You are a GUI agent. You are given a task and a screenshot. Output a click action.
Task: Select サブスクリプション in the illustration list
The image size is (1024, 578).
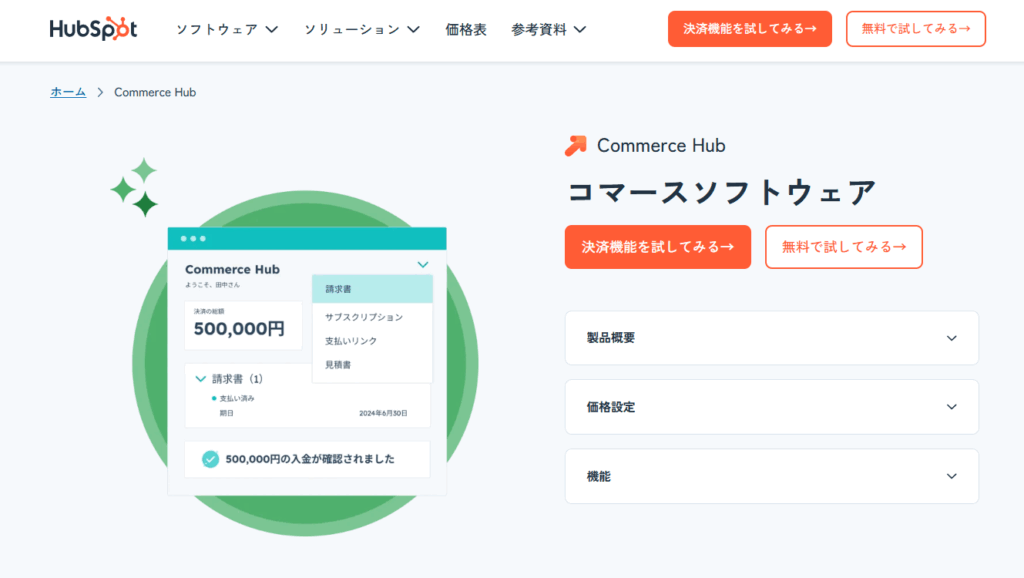click(x=364, y=317)
